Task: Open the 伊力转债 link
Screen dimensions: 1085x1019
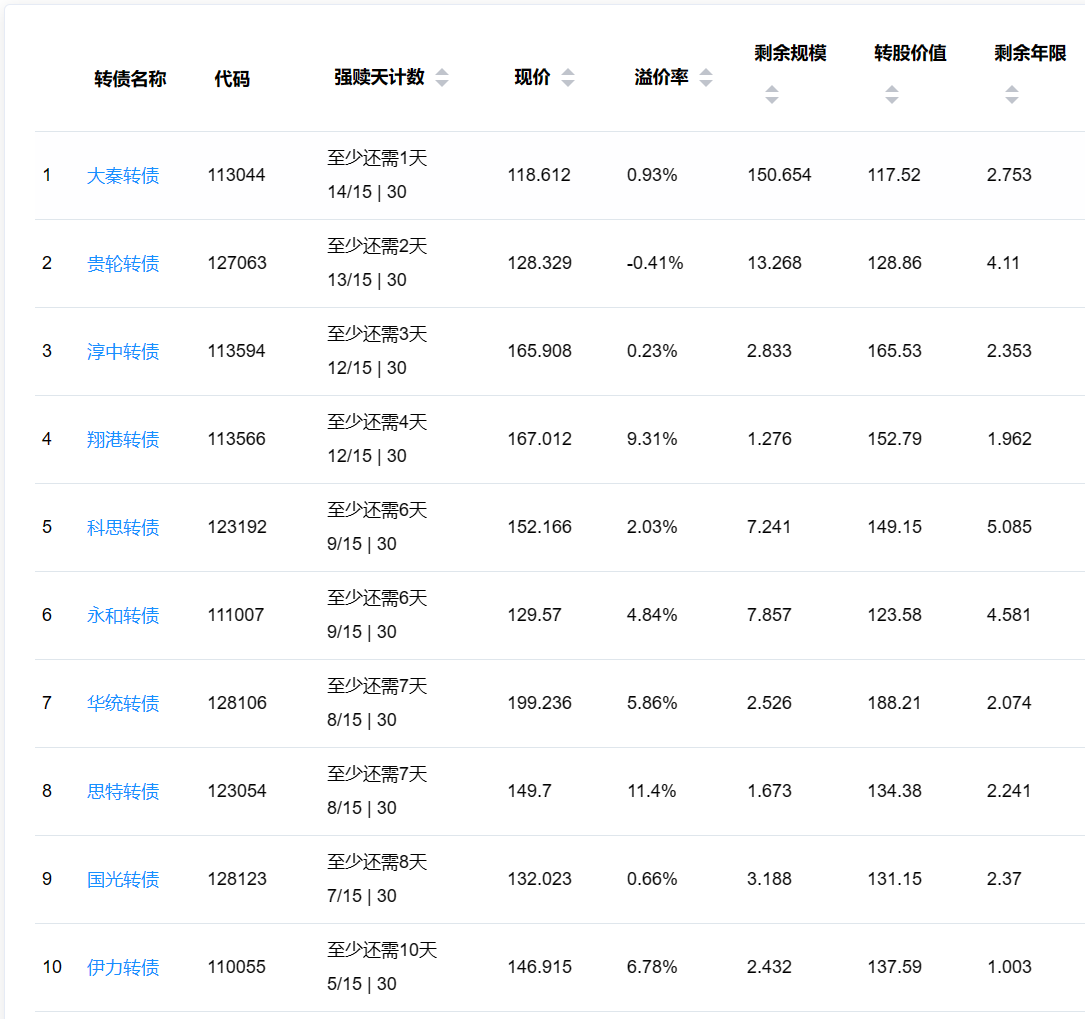Action: click(123, 968)
